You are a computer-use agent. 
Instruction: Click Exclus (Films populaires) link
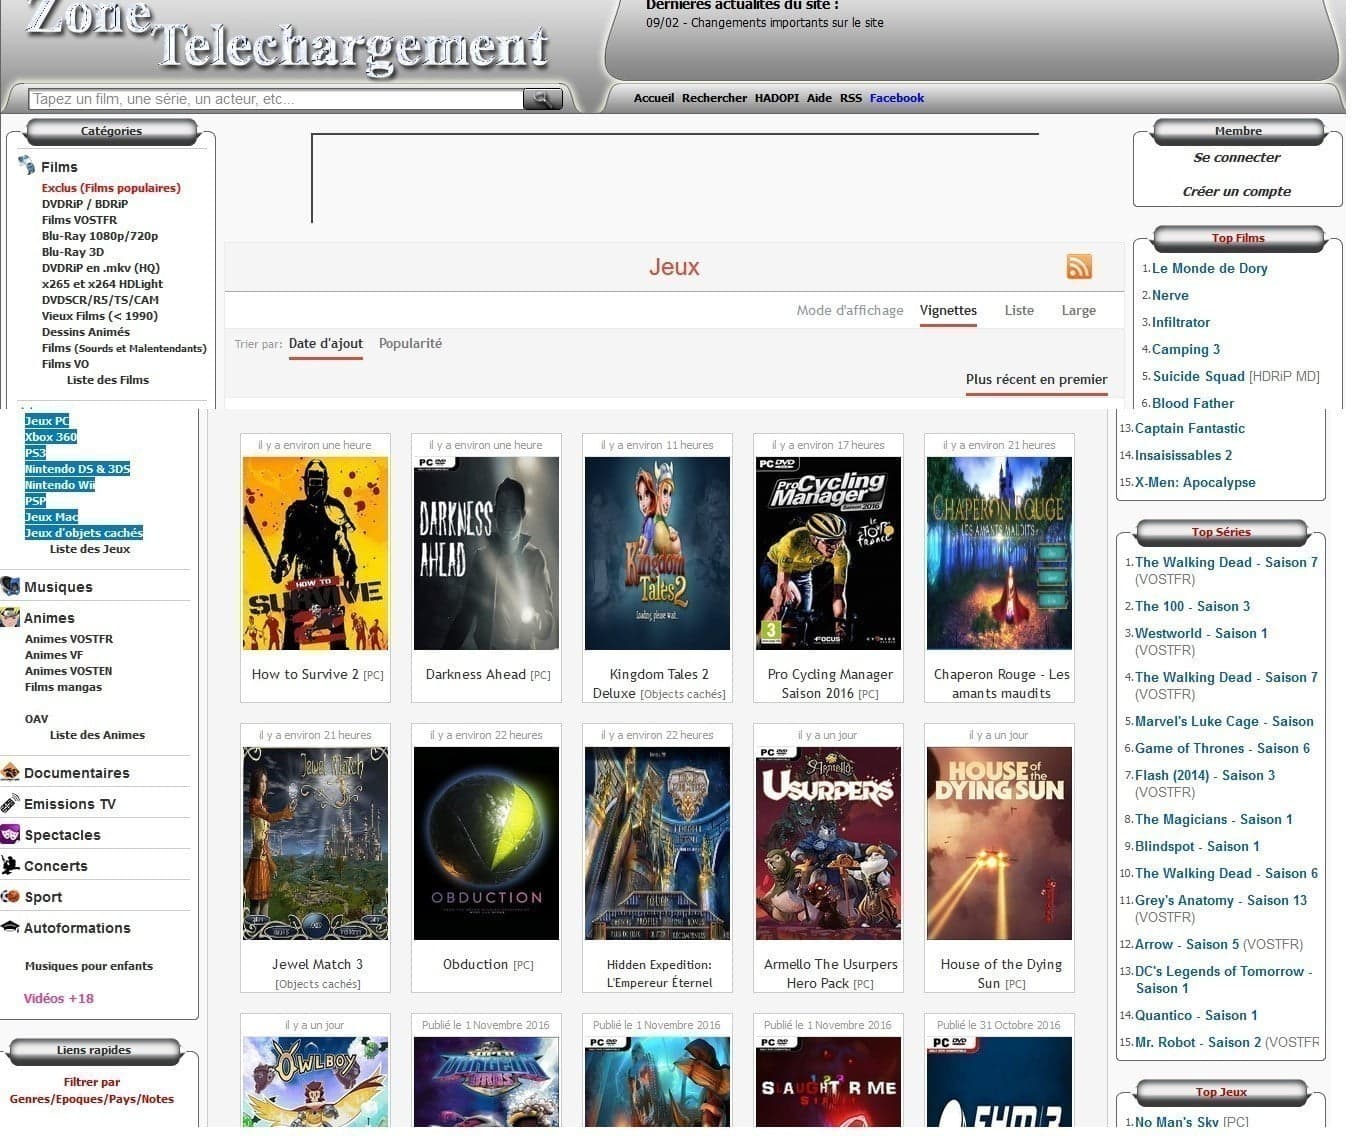pos(111,187)
